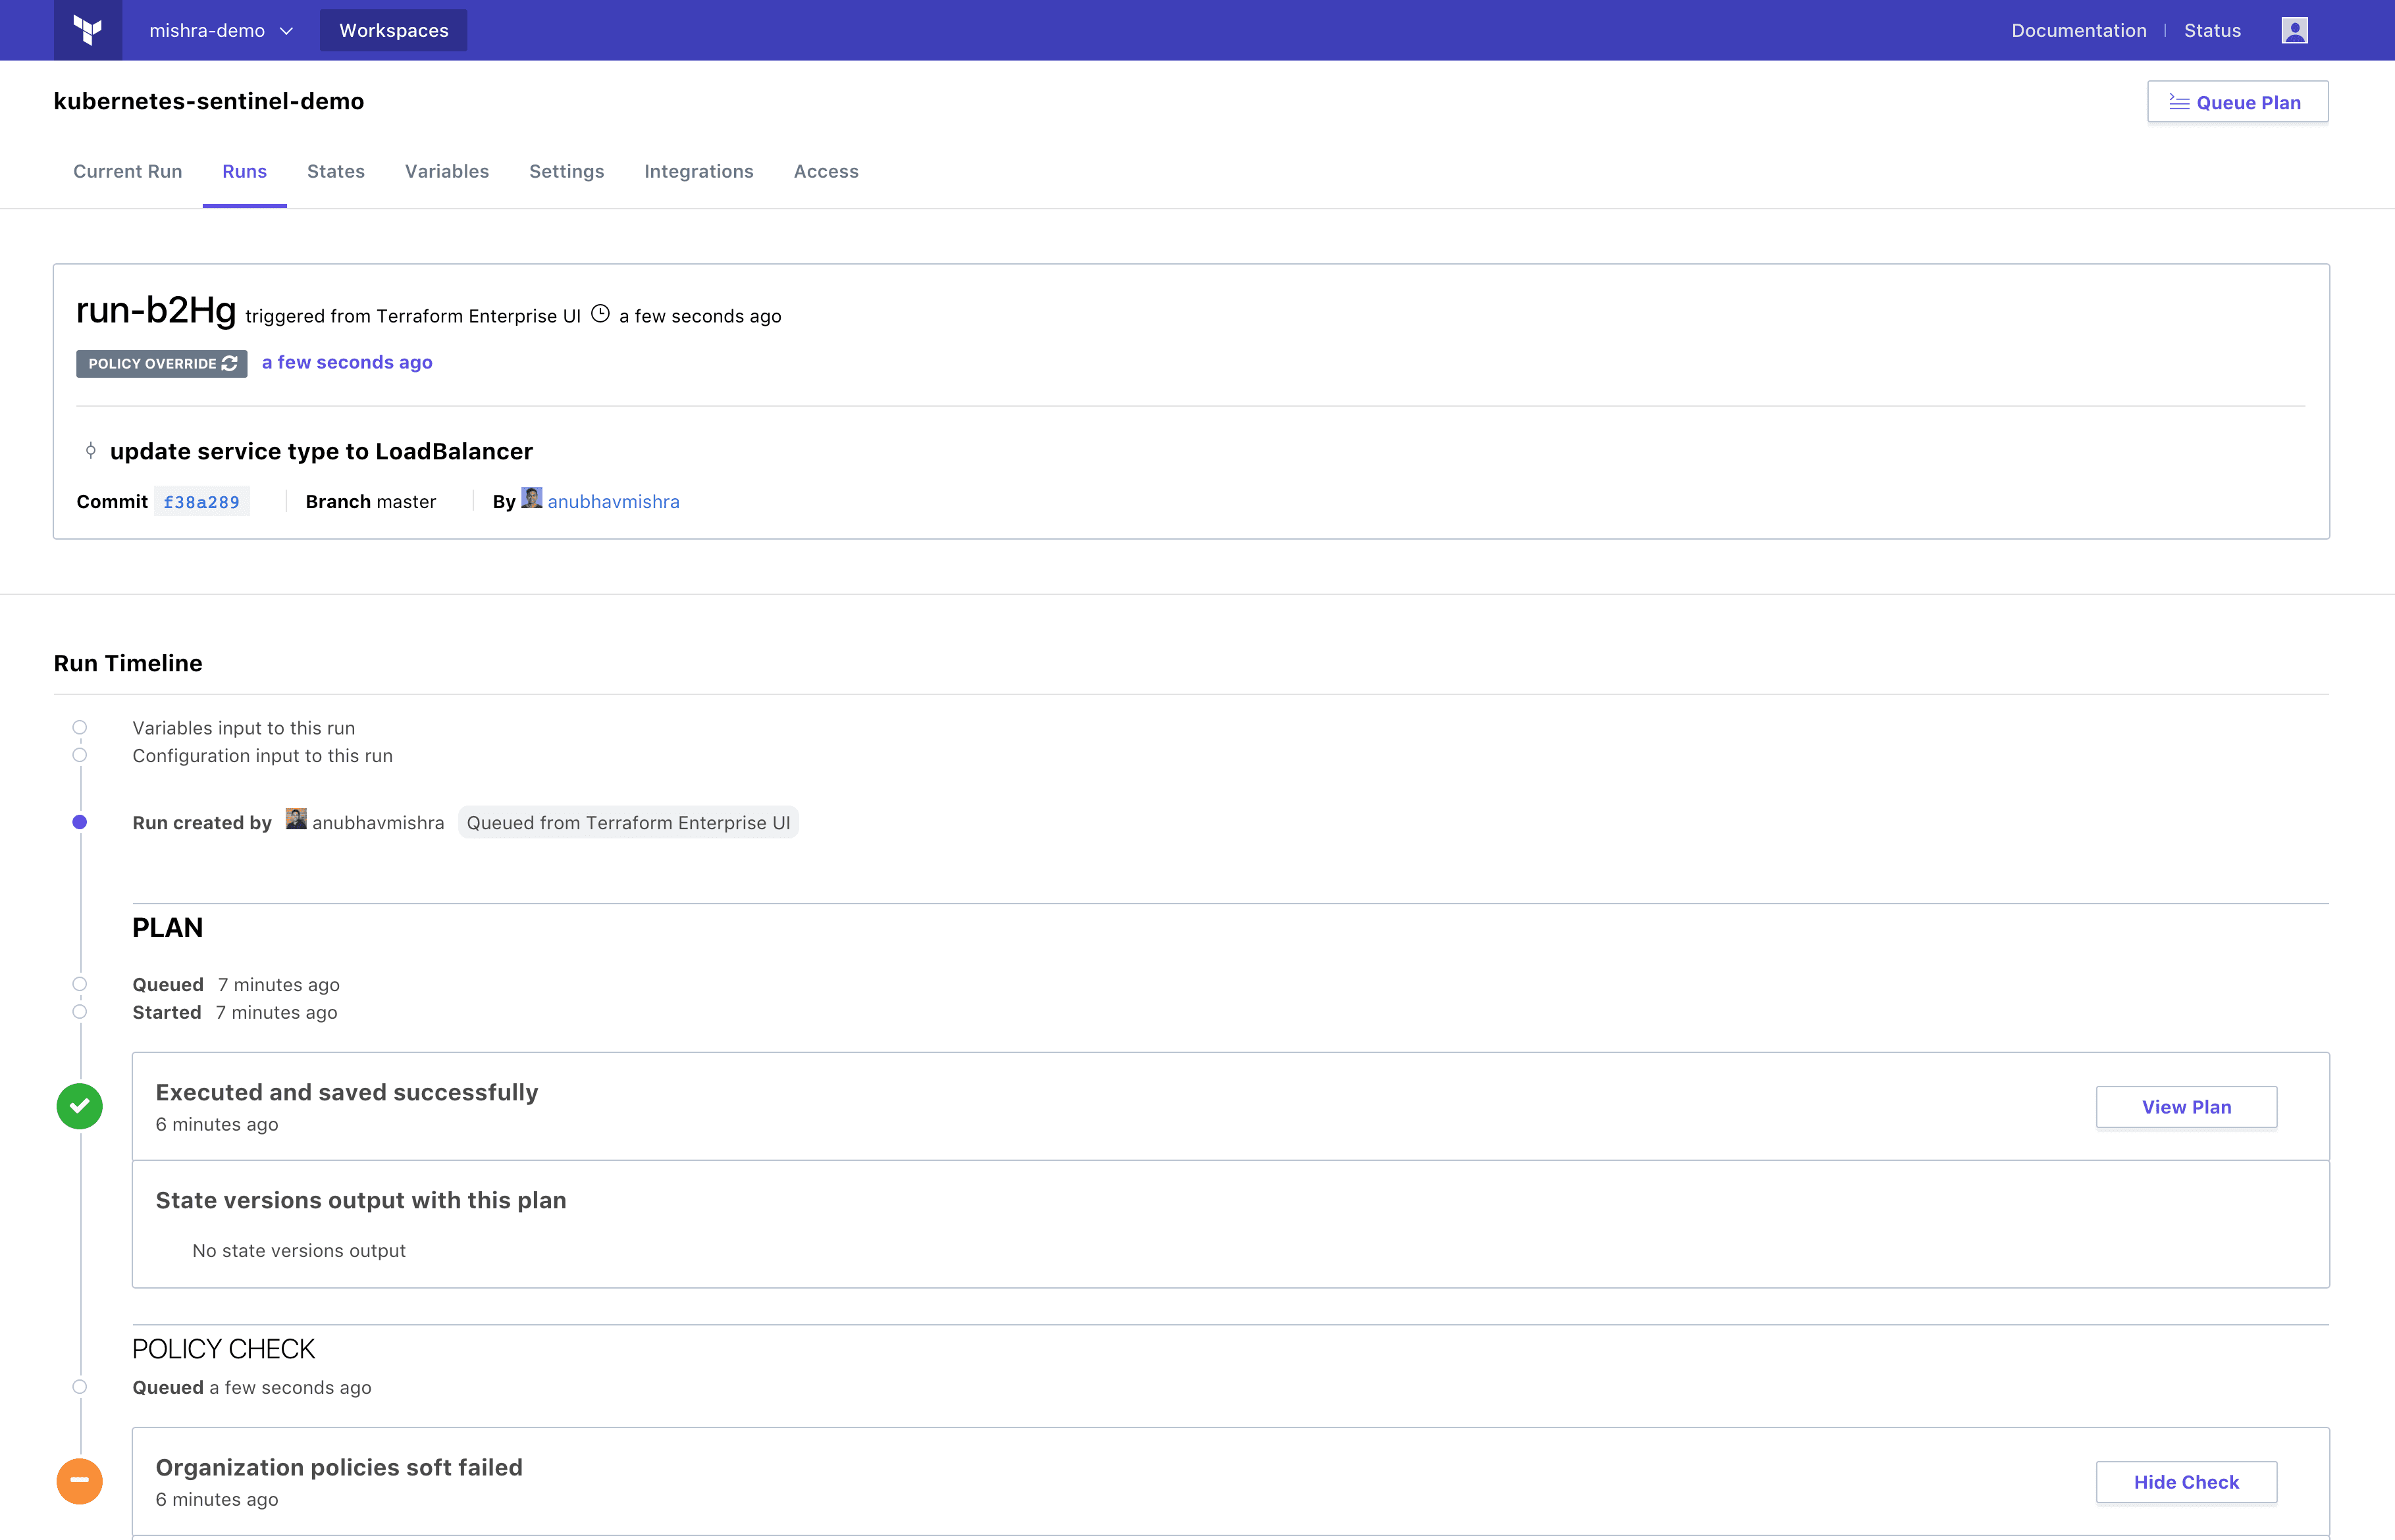The width and height of the screenshot is (2395, 1540).
Task: Click the clock icon next to run time
Action: click(x=600, y=314)
